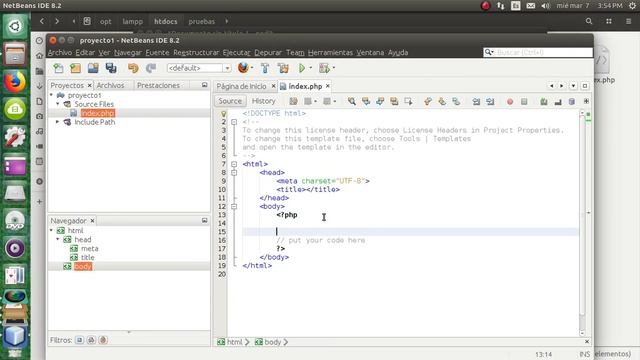Close the index.php editor tab
640x360 pixels.
[x=327, y=86]
